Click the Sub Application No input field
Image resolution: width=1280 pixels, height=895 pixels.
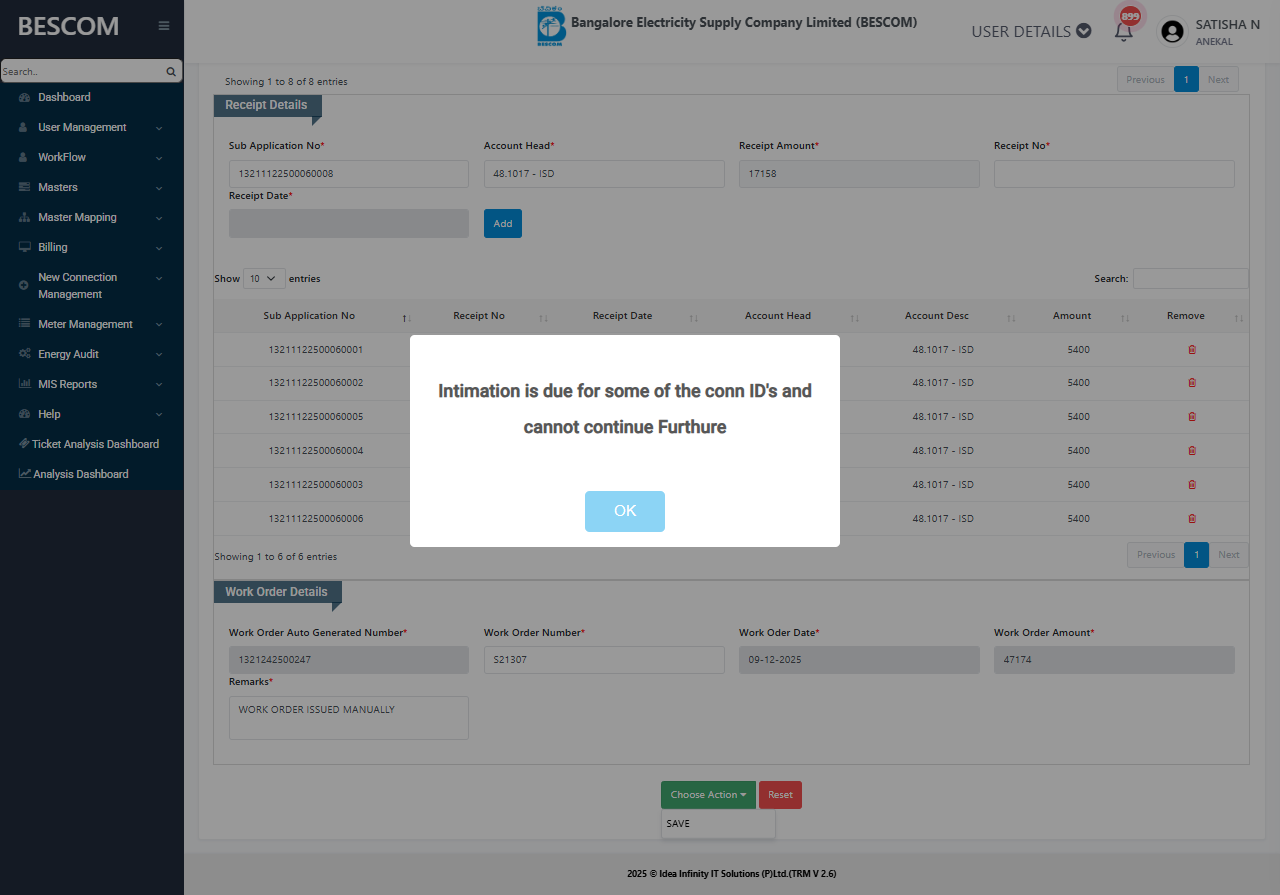[349, 174]
